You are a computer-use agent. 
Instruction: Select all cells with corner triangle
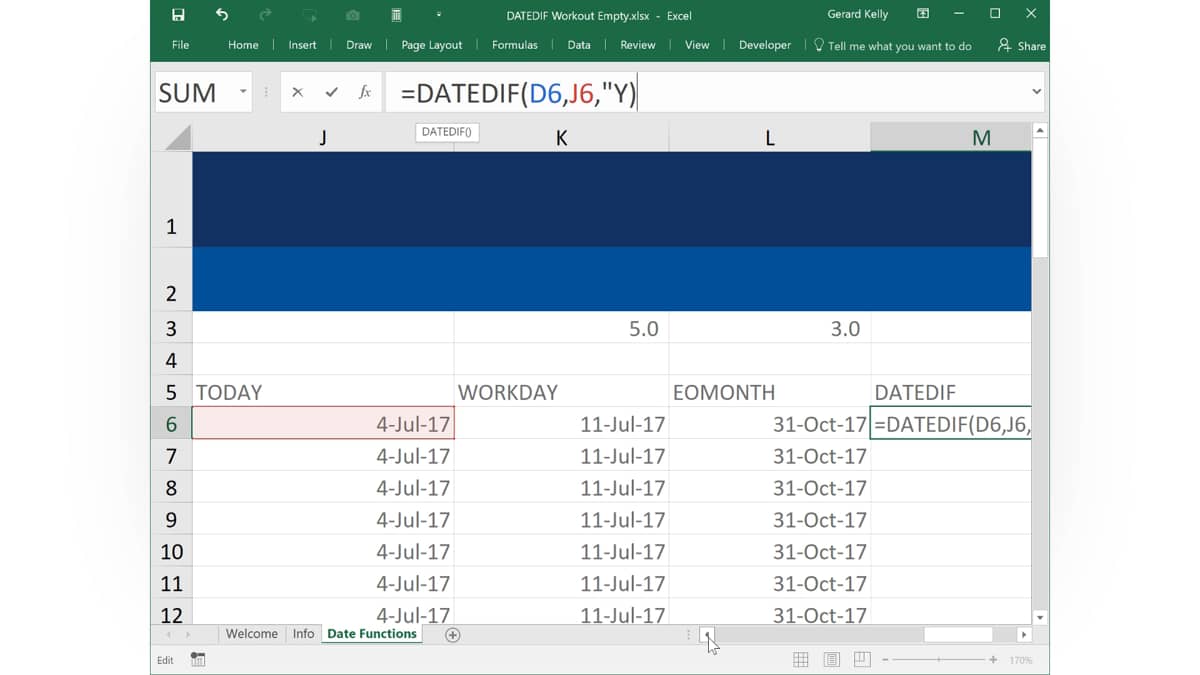click(177, 137)
